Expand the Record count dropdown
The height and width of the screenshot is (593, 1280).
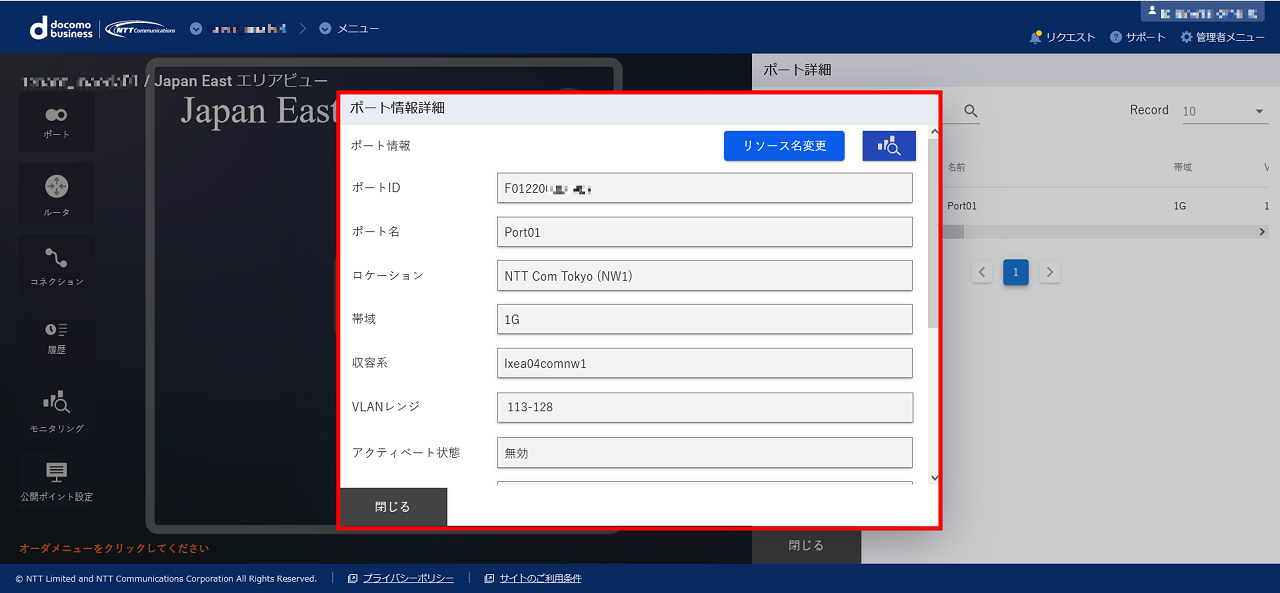click(1224, 111)
